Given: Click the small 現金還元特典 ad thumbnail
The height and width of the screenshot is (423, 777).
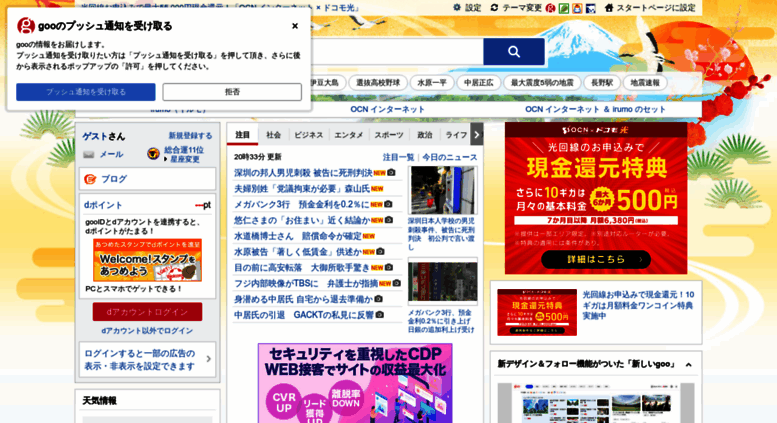Looking at the screenshot, I should click(x=537, y=313).
